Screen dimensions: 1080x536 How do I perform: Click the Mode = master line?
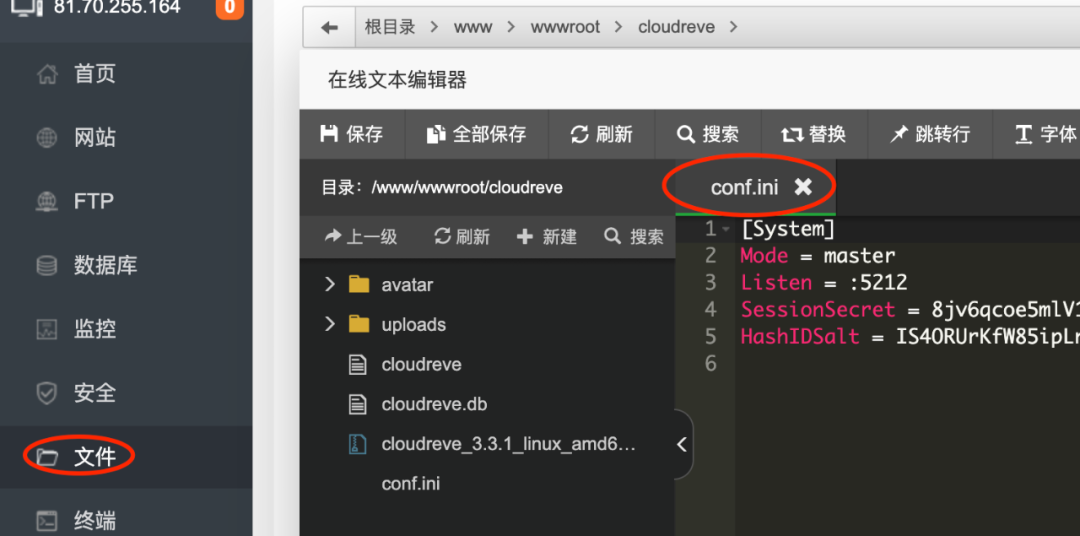click(x=818, y=256)
